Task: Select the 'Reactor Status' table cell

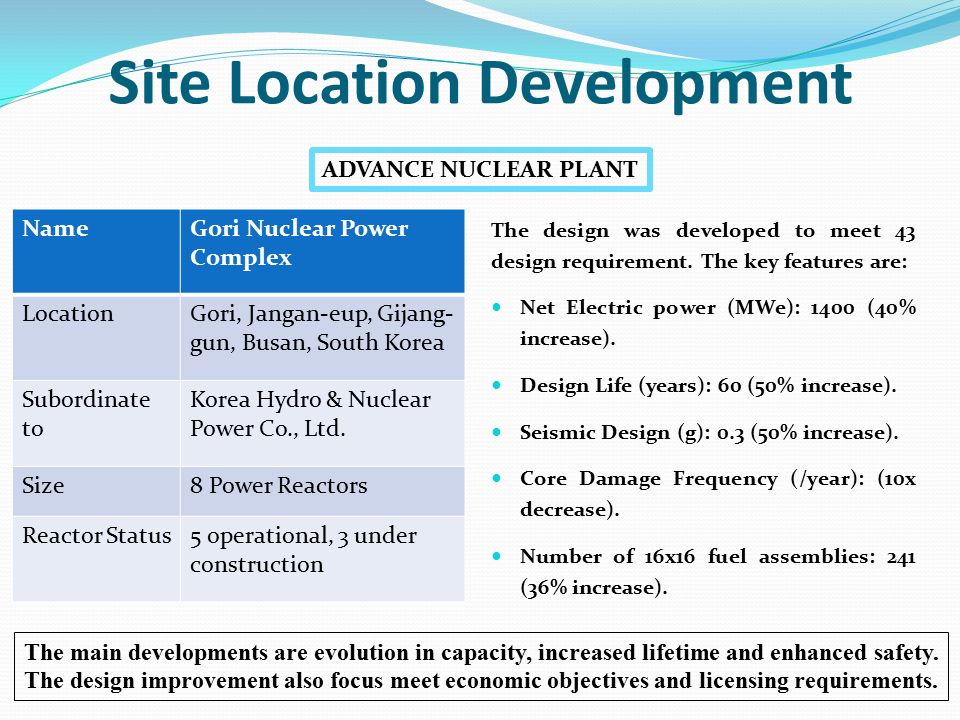Action: pyautogui.click(x=97, y=558)
